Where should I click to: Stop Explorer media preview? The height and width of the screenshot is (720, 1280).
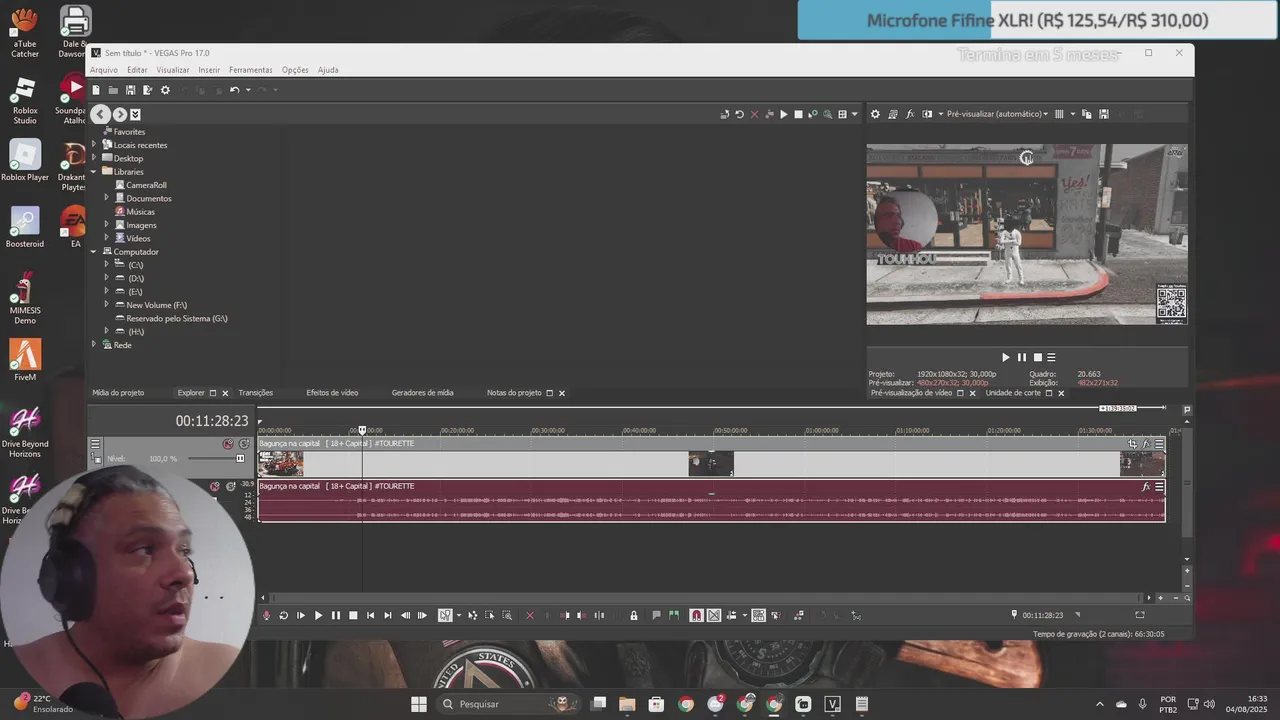coord(798,114)
